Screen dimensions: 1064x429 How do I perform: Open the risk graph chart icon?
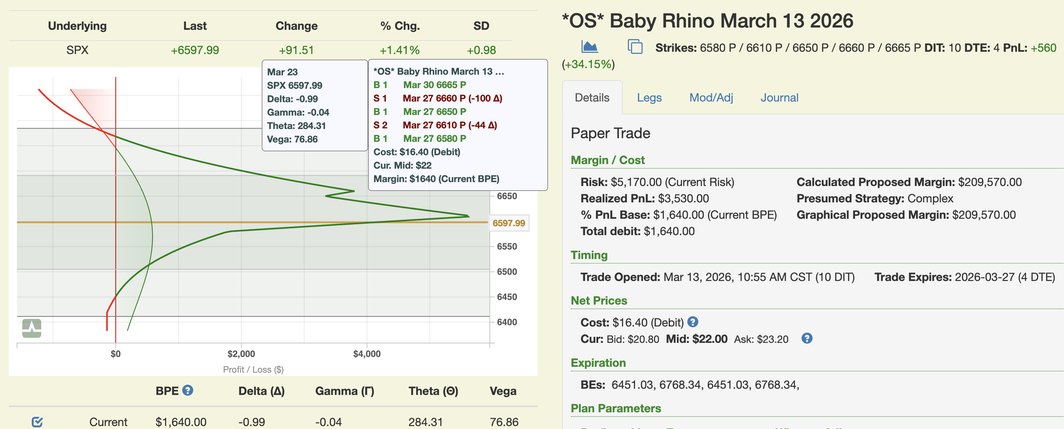[x=589, y=47]
